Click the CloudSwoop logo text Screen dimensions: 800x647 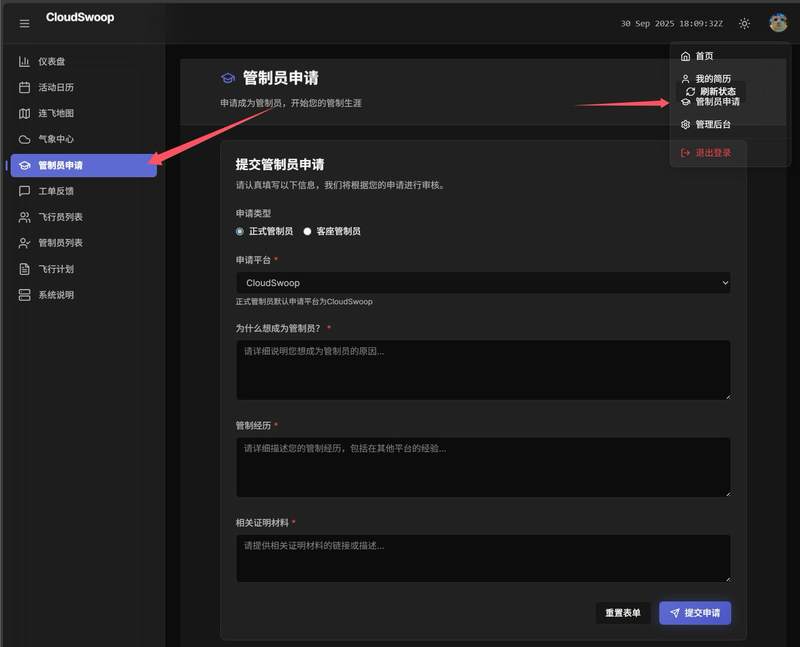tap(80, 17)
